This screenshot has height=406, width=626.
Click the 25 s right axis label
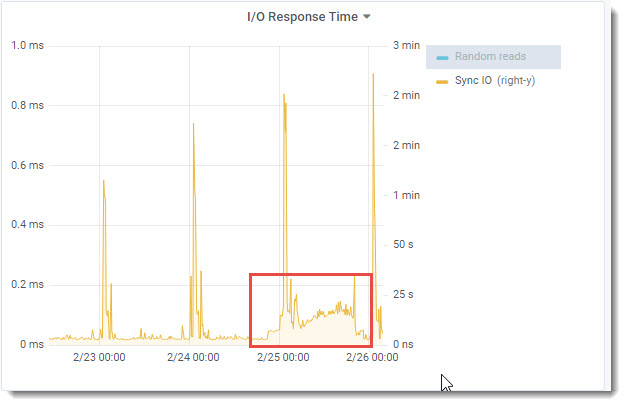click(403, 295)
